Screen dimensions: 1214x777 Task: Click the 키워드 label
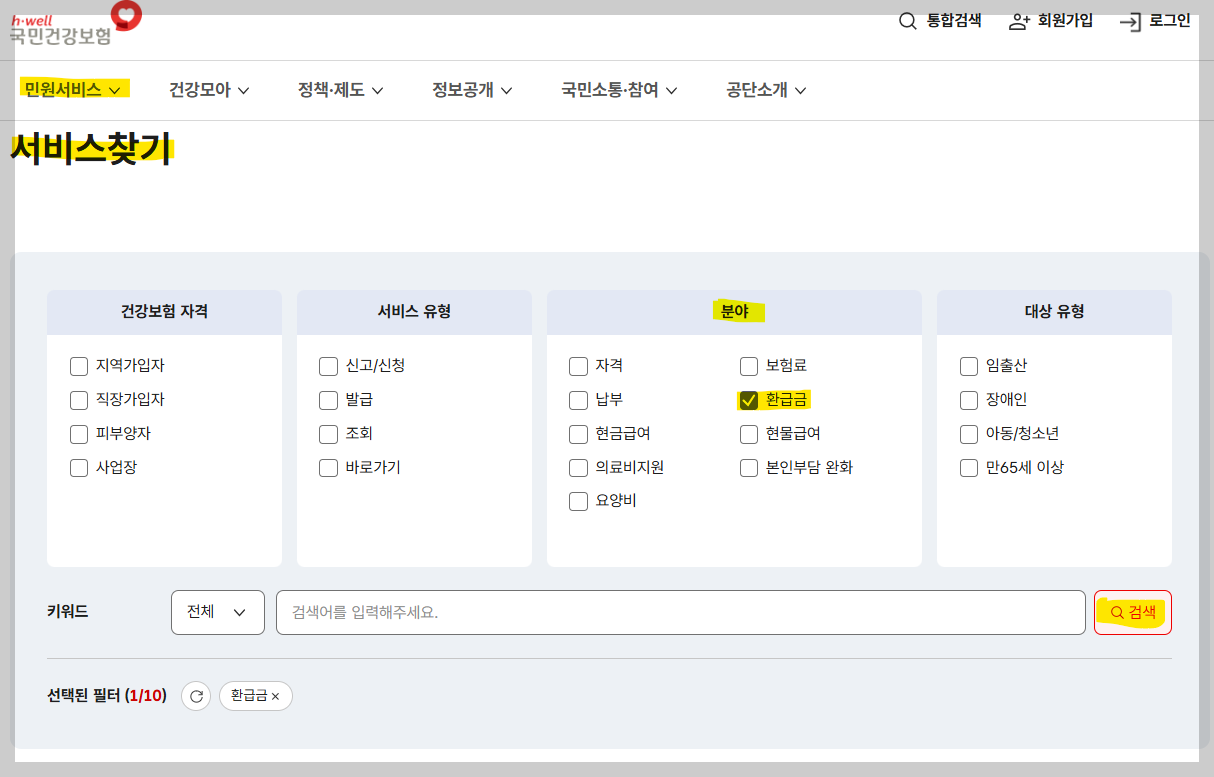pyautogui.click(x=68, y=612)
